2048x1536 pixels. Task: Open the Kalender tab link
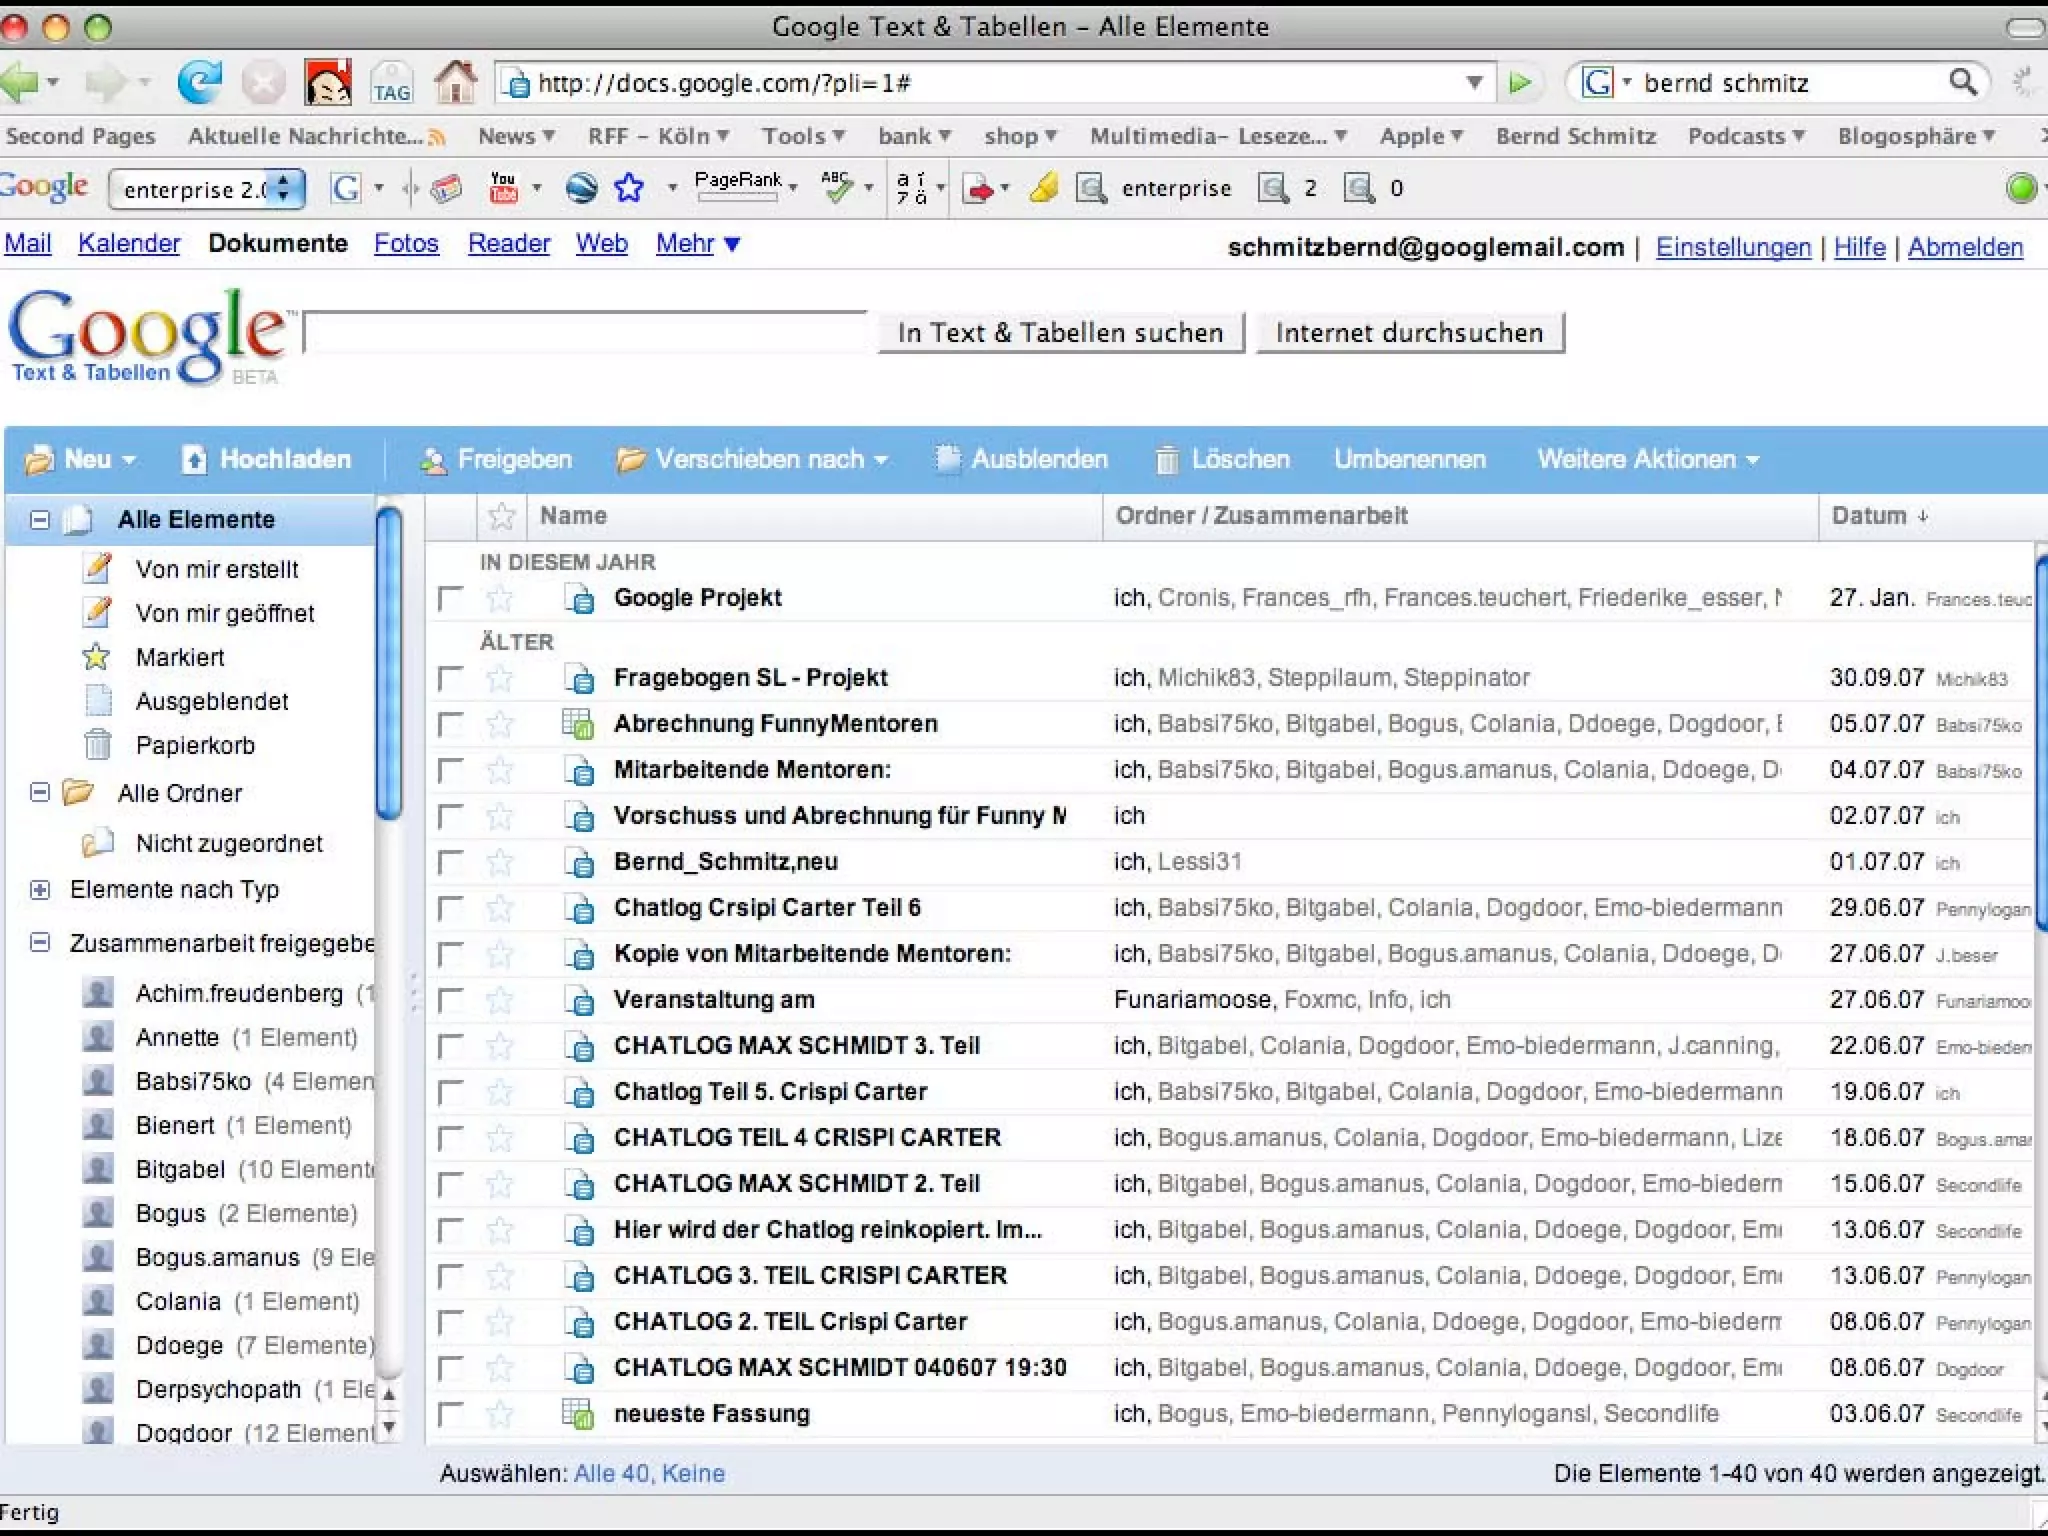(x=129, y=243)
